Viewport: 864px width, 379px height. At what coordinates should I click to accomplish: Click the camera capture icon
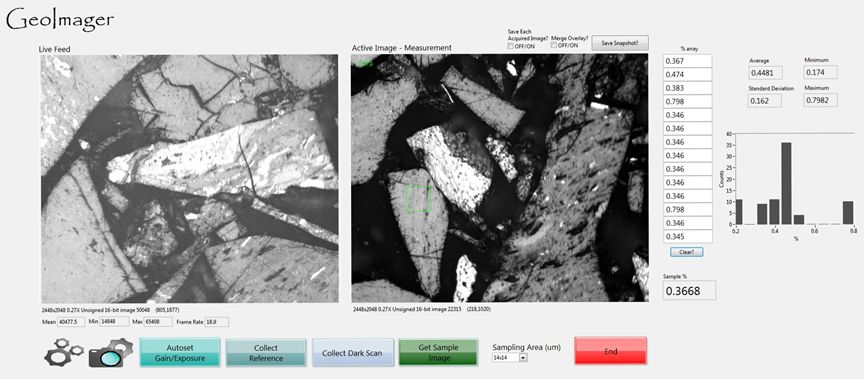tap(110, 353)
